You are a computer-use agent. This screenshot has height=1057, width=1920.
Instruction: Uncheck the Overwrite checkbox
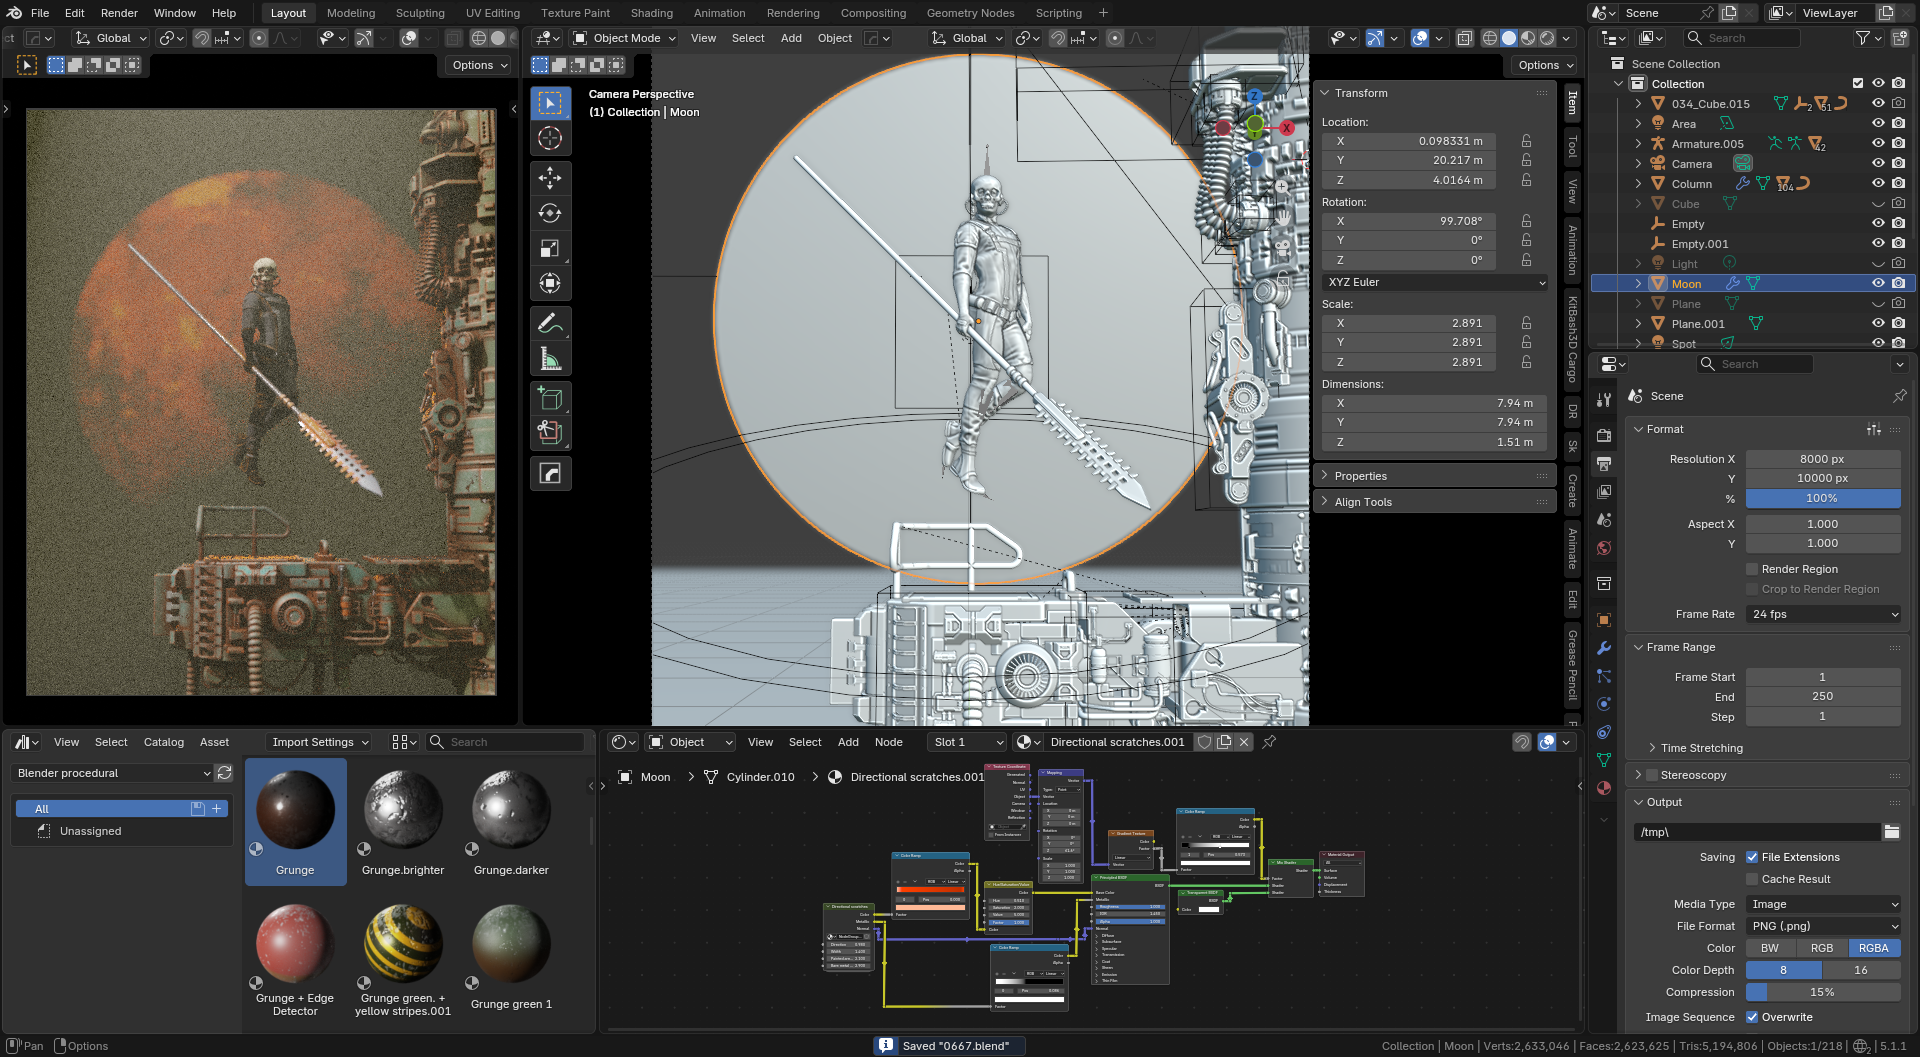[x=1752, y=1017]
